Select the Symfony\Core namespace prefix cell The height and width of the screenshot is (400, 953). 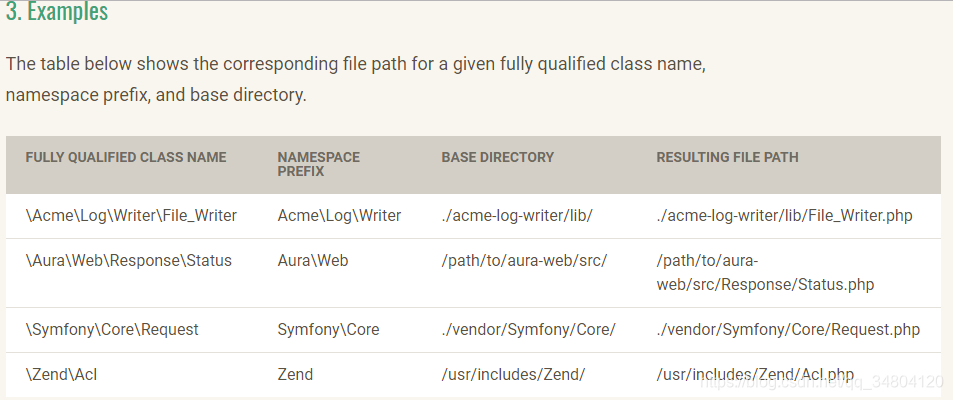click(x=328, y=329)
